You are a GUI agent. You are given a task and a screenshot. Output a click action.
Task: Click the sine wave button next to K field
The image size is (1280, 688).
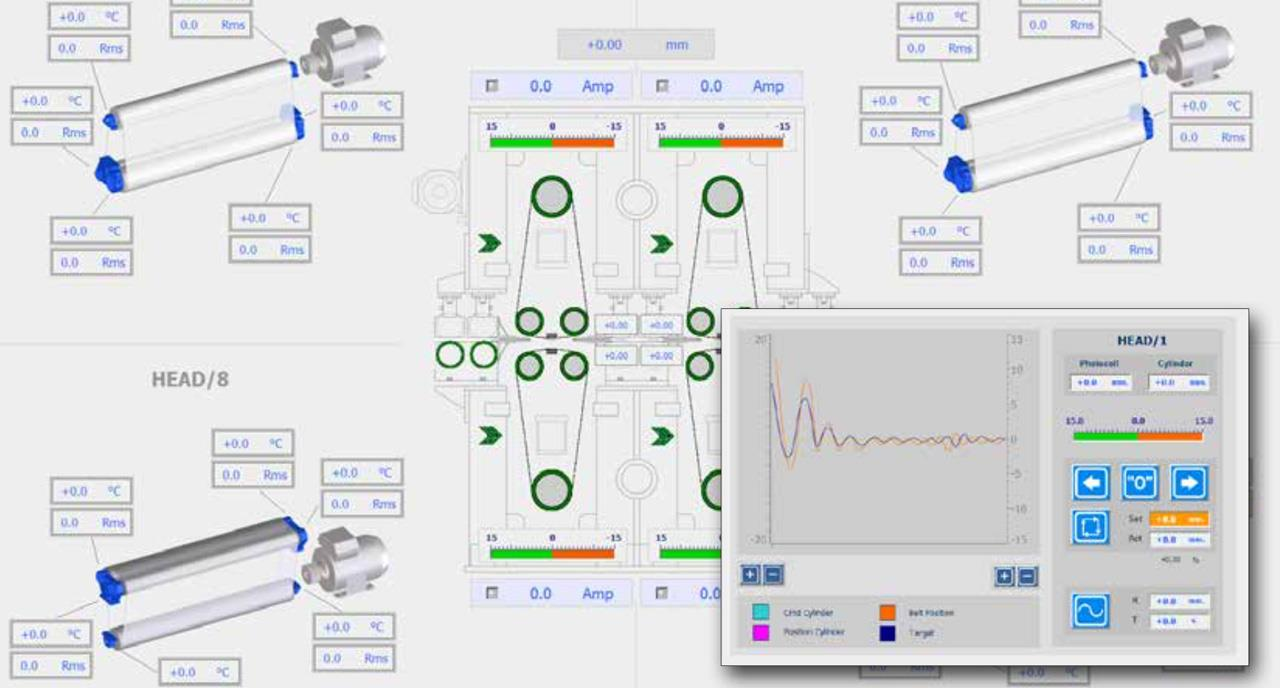click(1091, 610)
